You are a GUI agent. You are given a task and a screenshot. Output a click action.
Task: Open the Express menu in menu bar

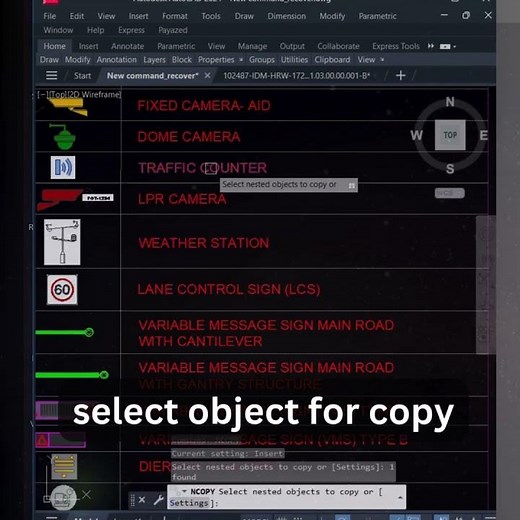[131, 30]
